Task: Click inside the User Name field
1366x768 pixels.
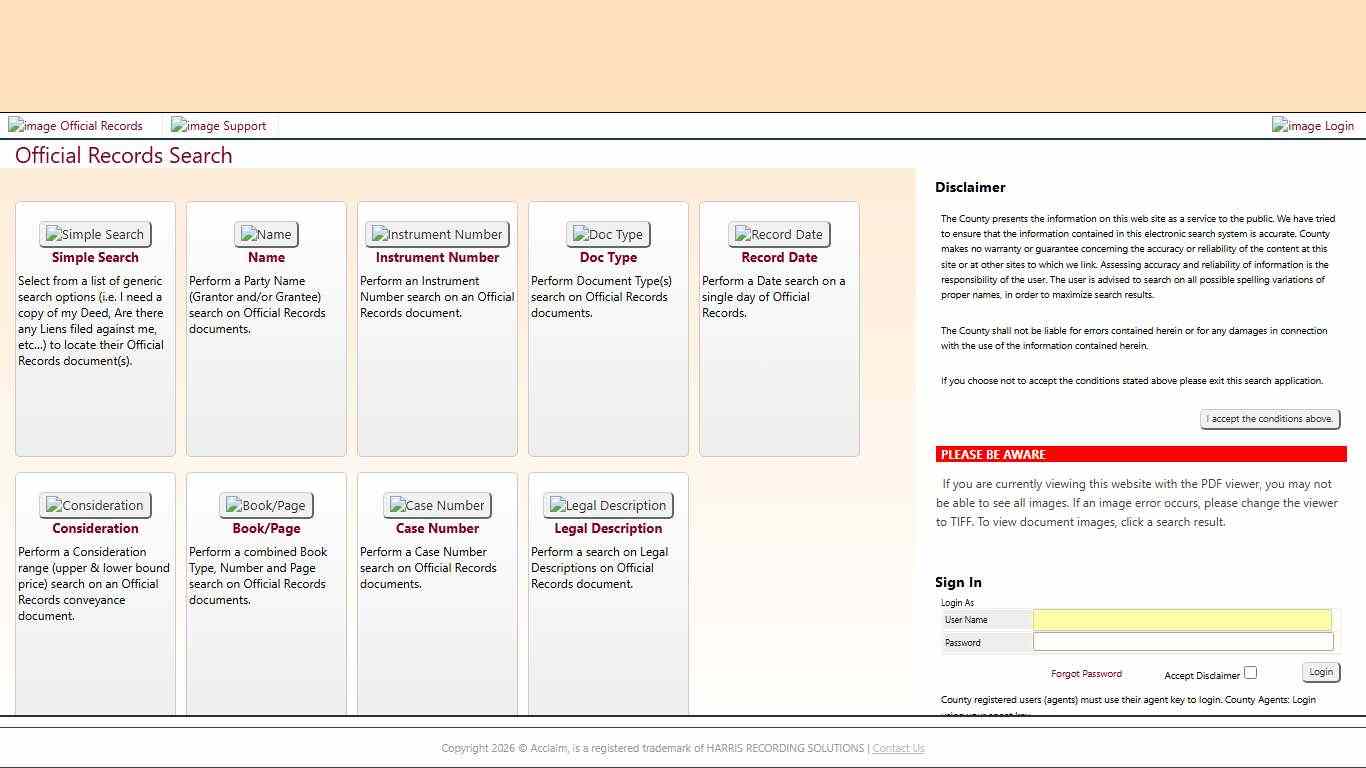Action: (x=1183, y=619)
